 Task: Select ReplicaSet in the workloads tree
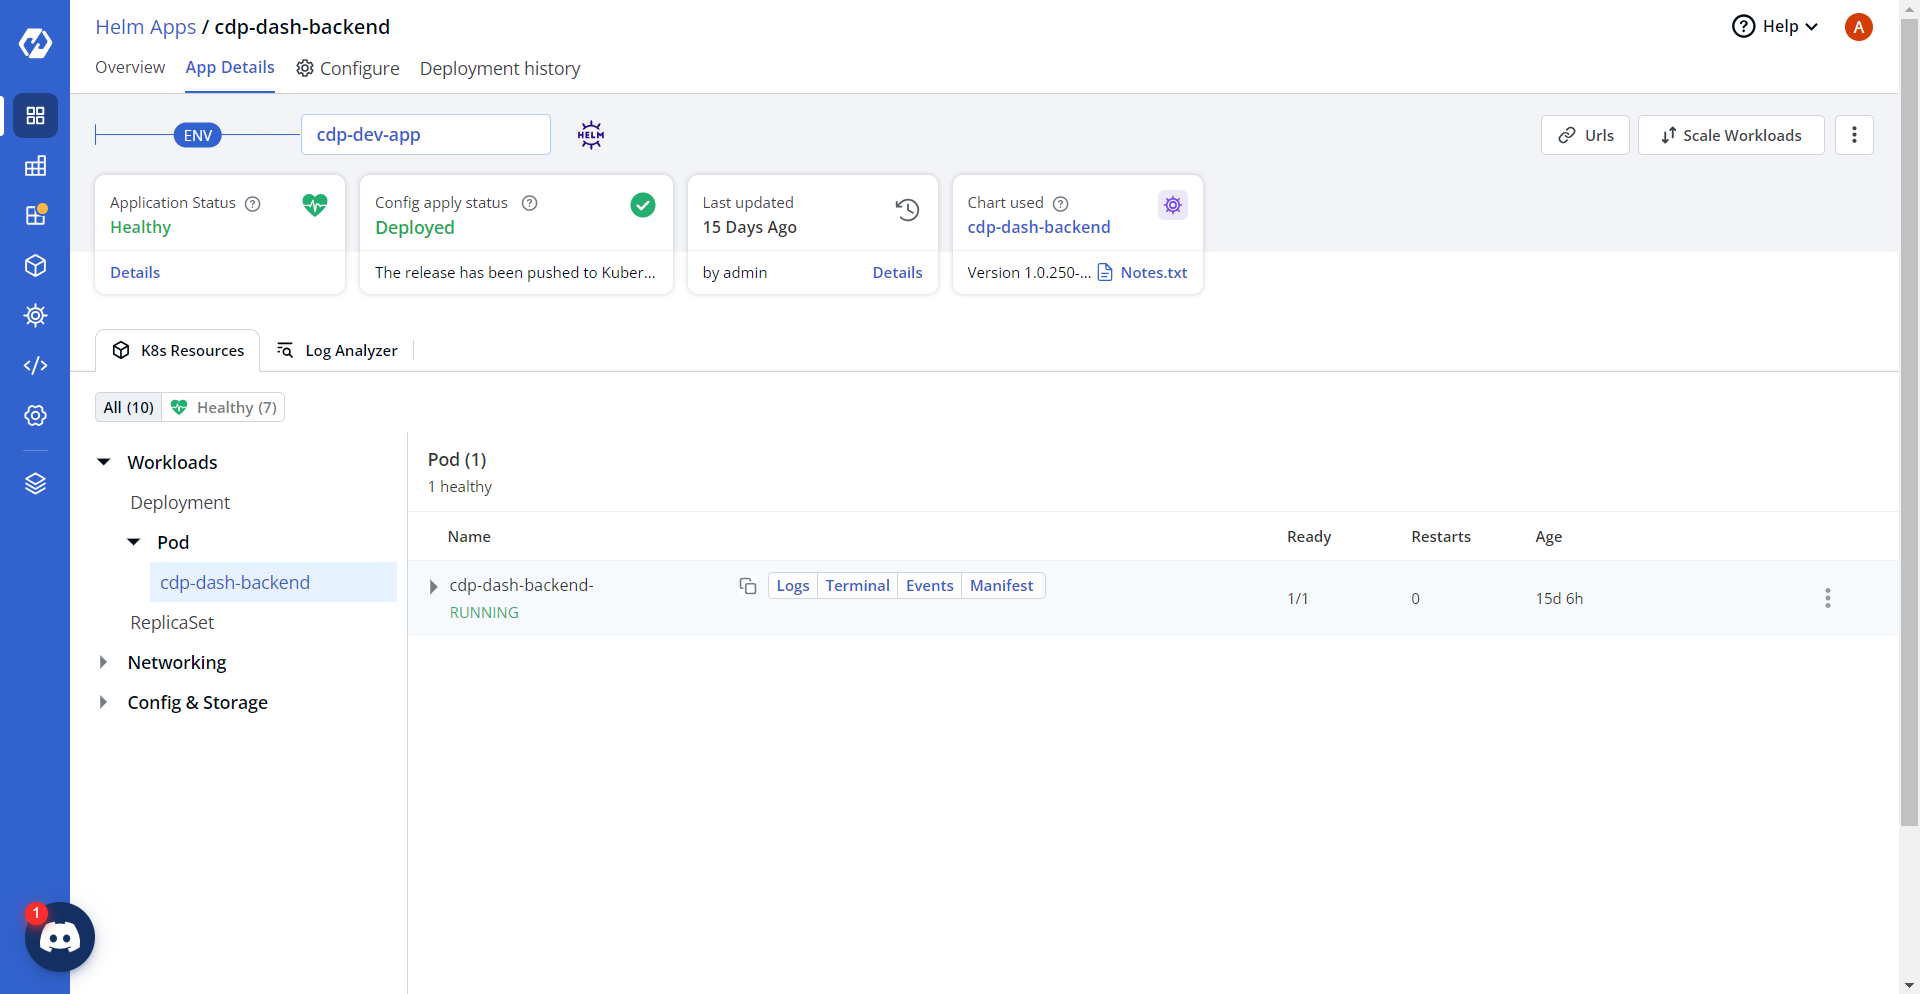pyautogui.click(x=172, y=622)
